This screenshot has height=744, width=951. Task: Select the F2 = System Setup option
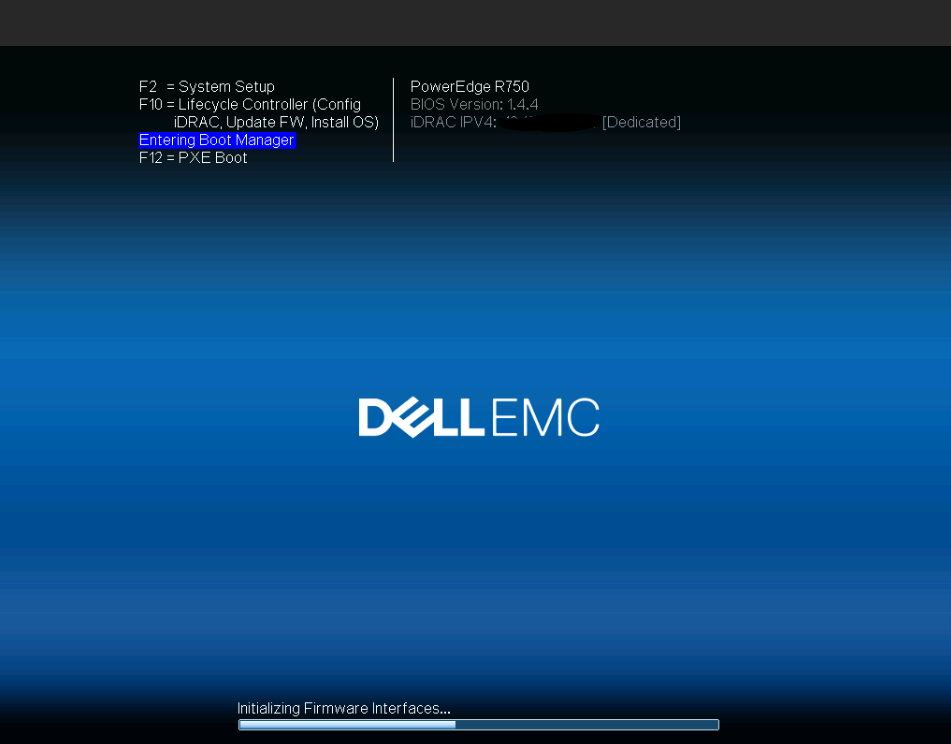coord(207,87)
